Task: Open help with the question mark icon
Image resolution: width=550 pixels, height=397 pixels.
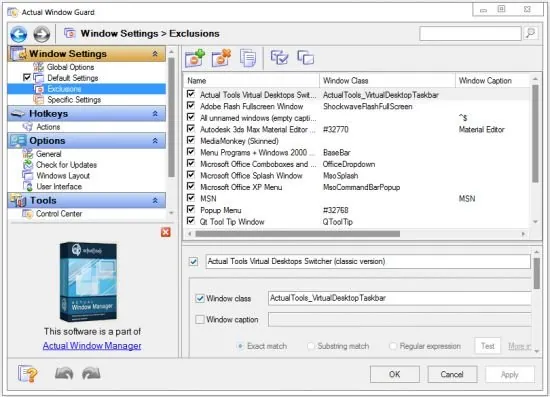Action: point(28,374)
